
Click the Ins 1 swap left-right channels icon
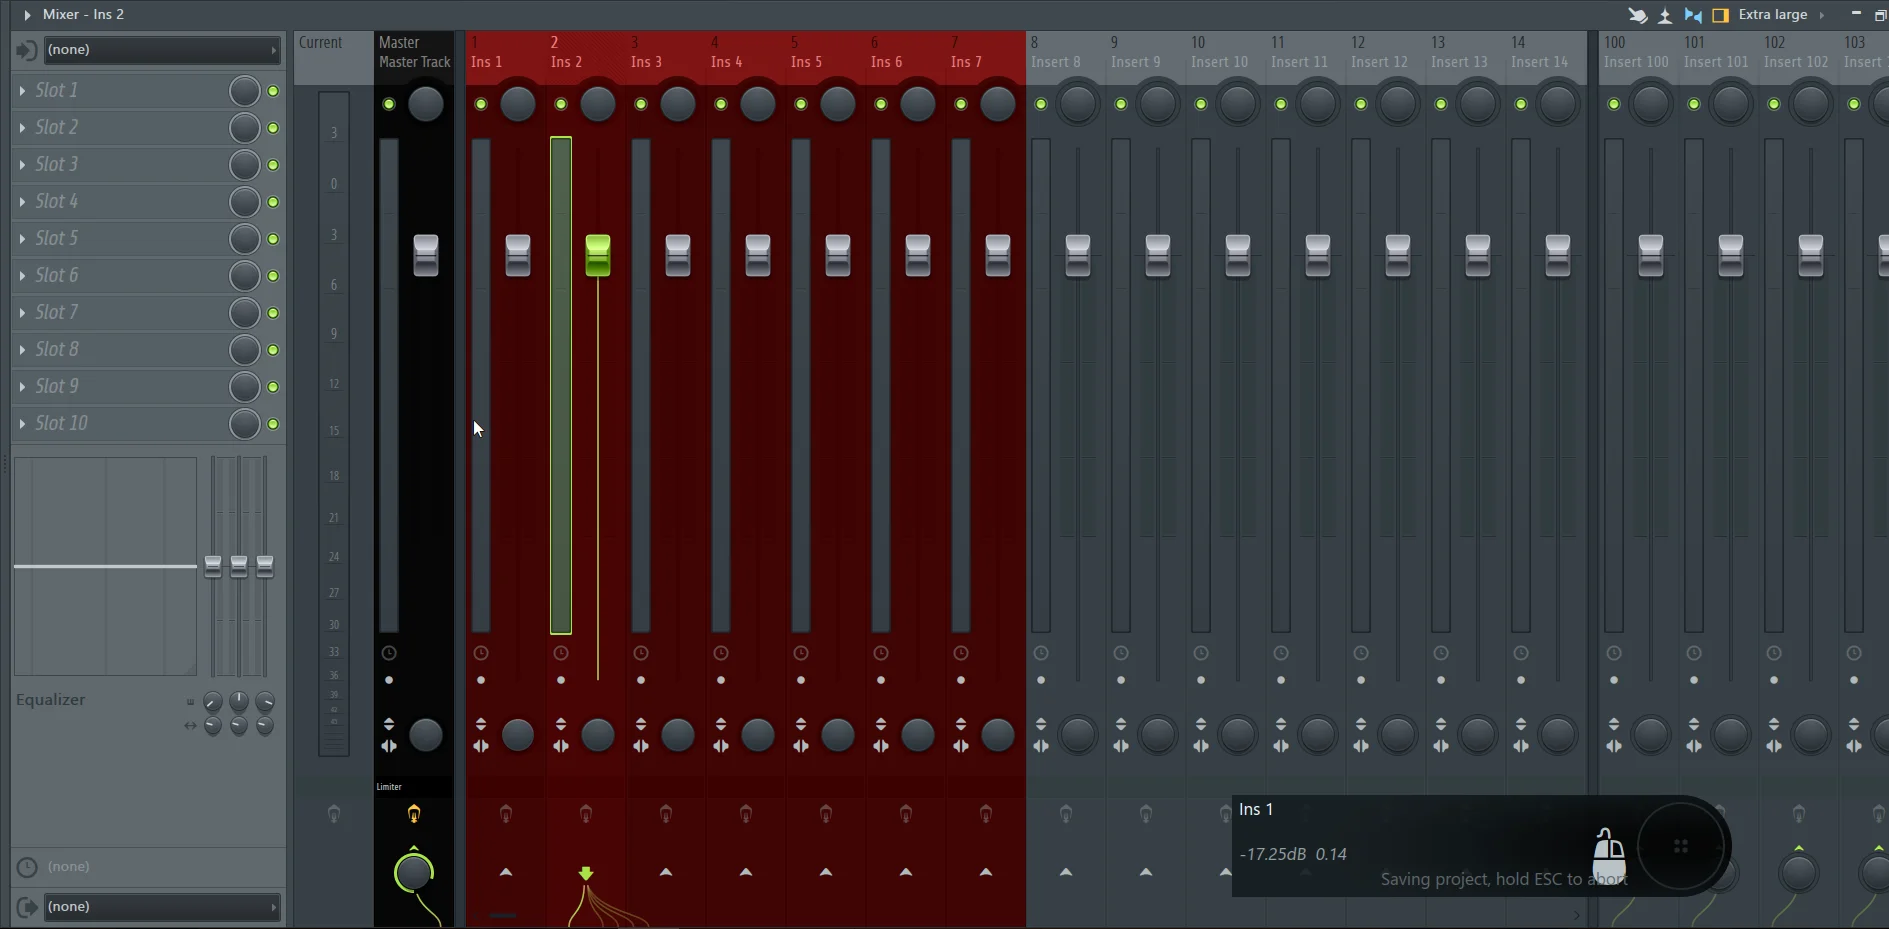[x=481, y=746]
